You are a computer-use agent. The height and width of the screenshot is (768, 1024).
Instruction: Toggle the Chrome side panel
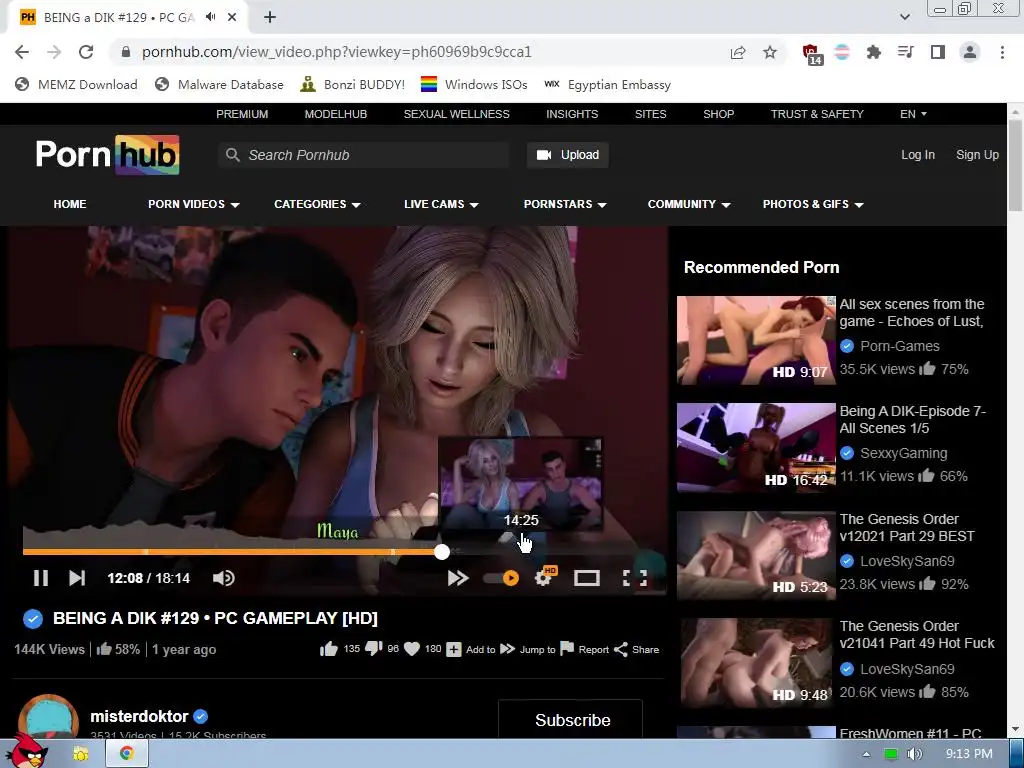(x=938, y=52)
